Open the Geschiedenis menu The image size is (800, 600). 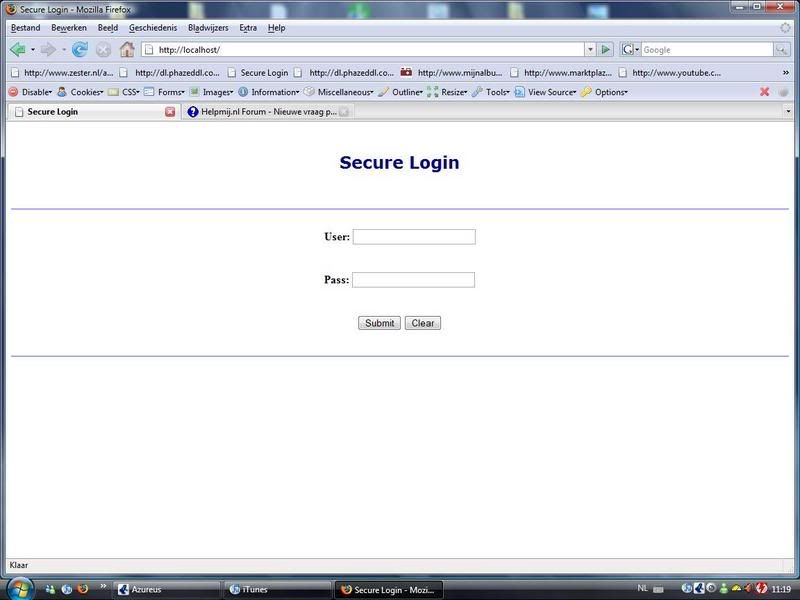(153, 28)
